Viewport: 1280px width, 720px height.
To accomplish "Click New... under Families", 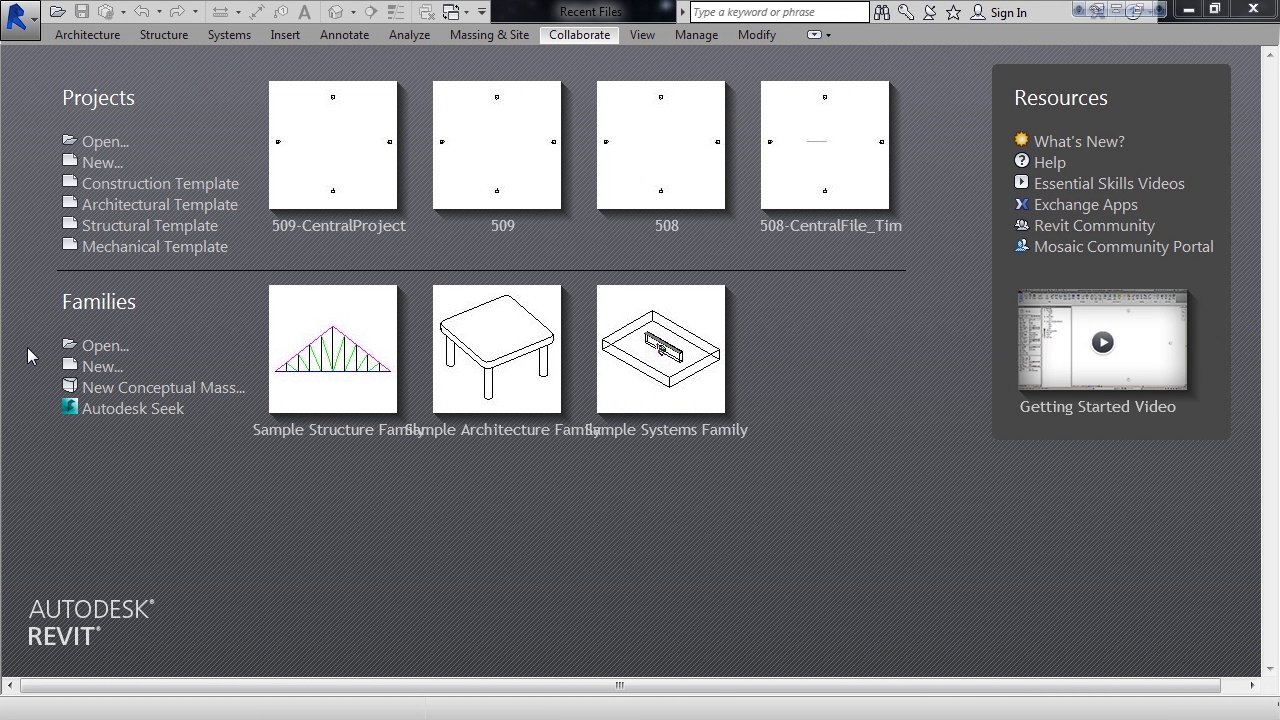I will coord(102,367).
